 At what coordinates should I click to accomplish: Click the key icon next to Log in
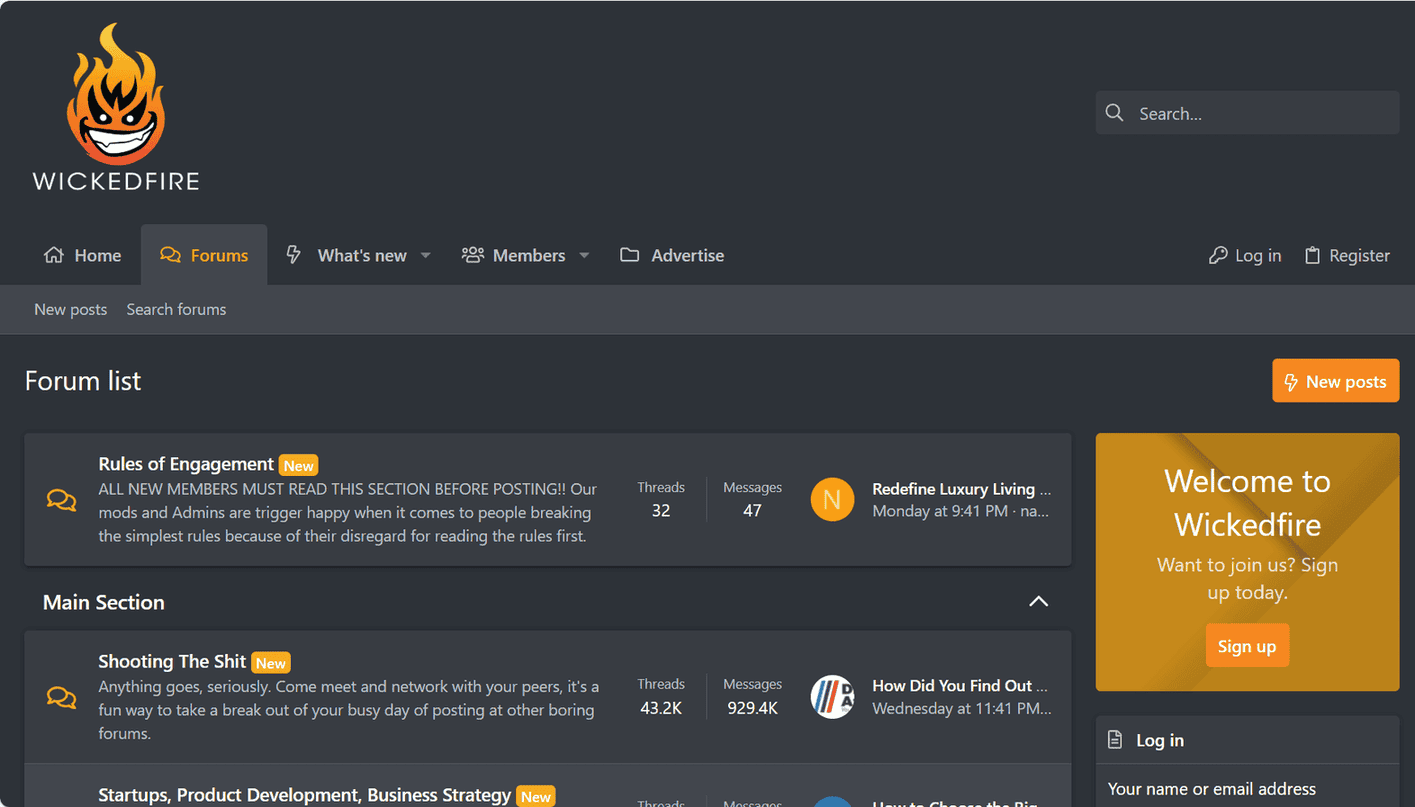pyautogui.click(x=1217, y=256)
